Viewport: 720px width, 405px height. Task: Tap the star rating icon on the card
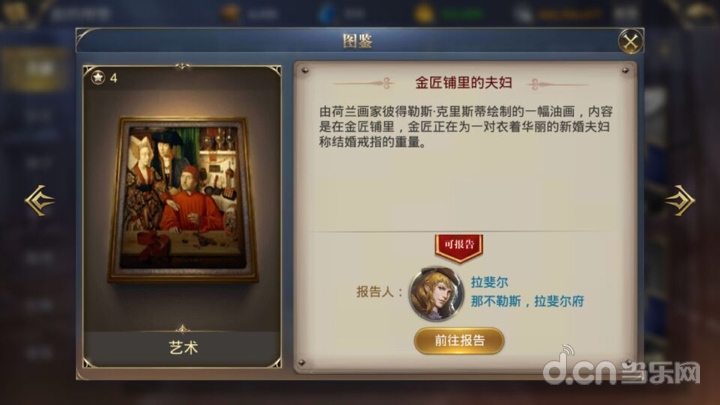98,78
